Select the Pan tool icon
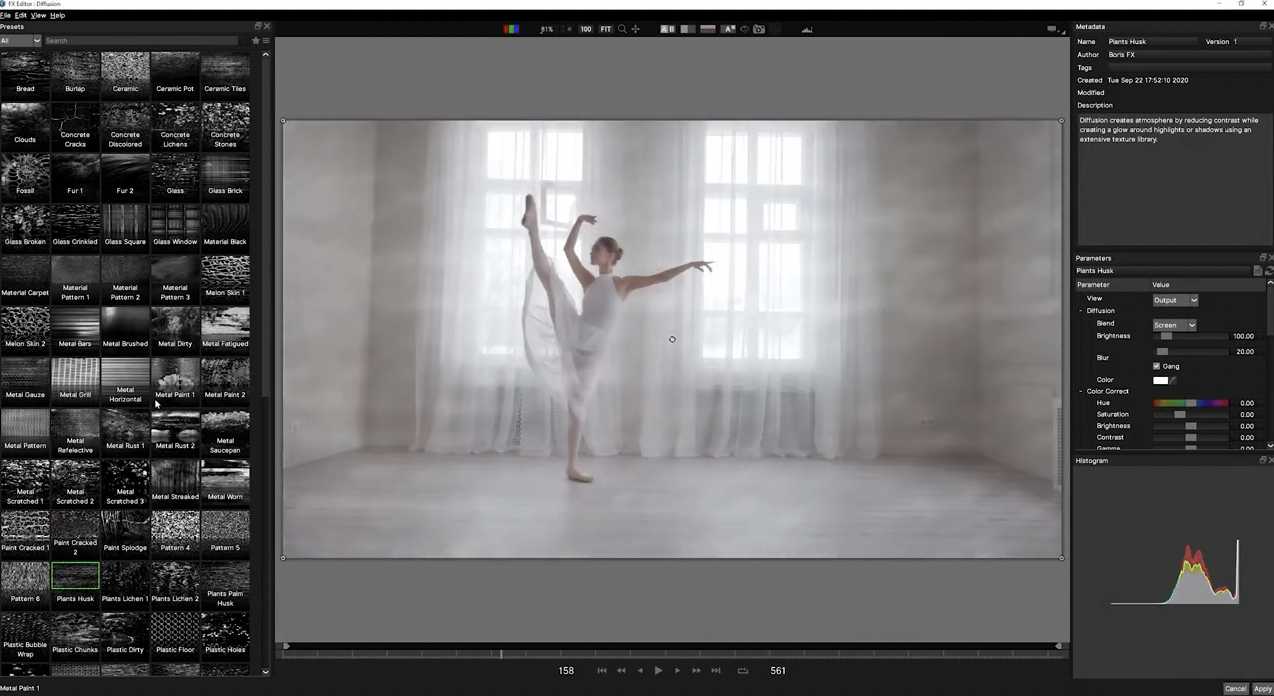The height and width of the screenshot is (696, 1274). 636,28
